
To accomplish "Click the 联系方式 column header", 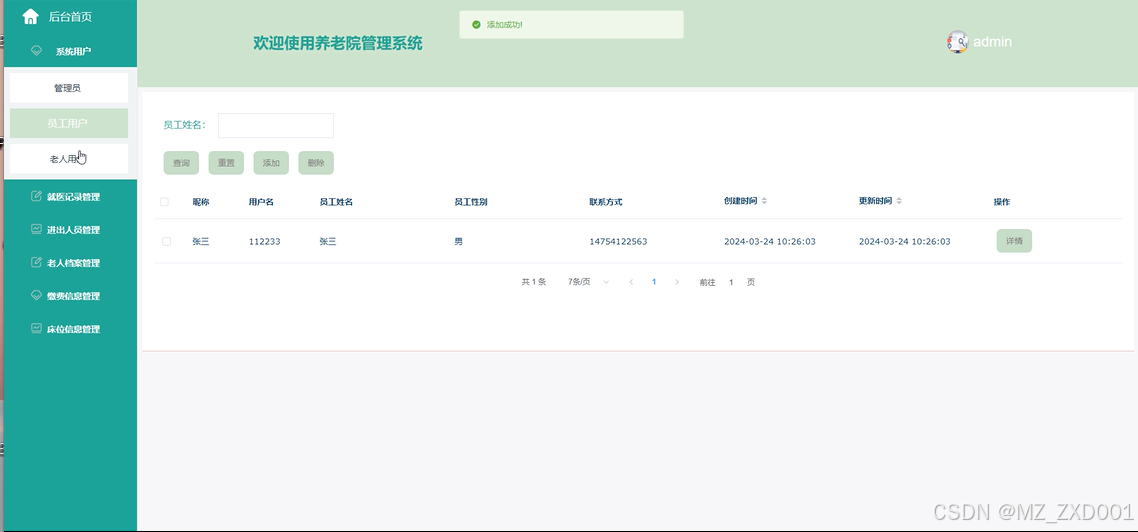I will 606,202.
